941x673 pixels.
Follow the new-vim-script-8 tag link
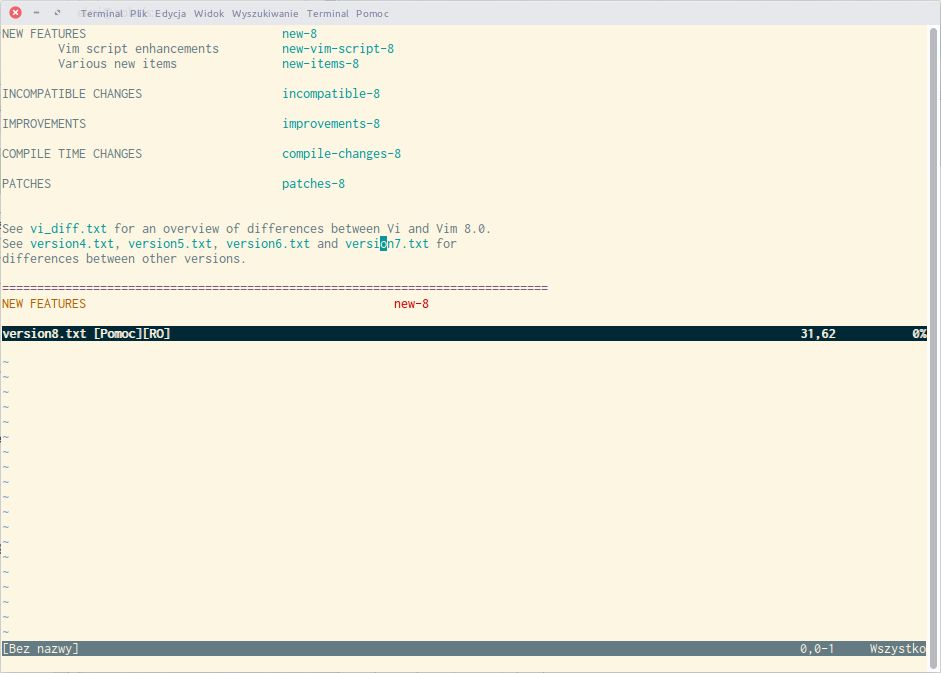338,49
